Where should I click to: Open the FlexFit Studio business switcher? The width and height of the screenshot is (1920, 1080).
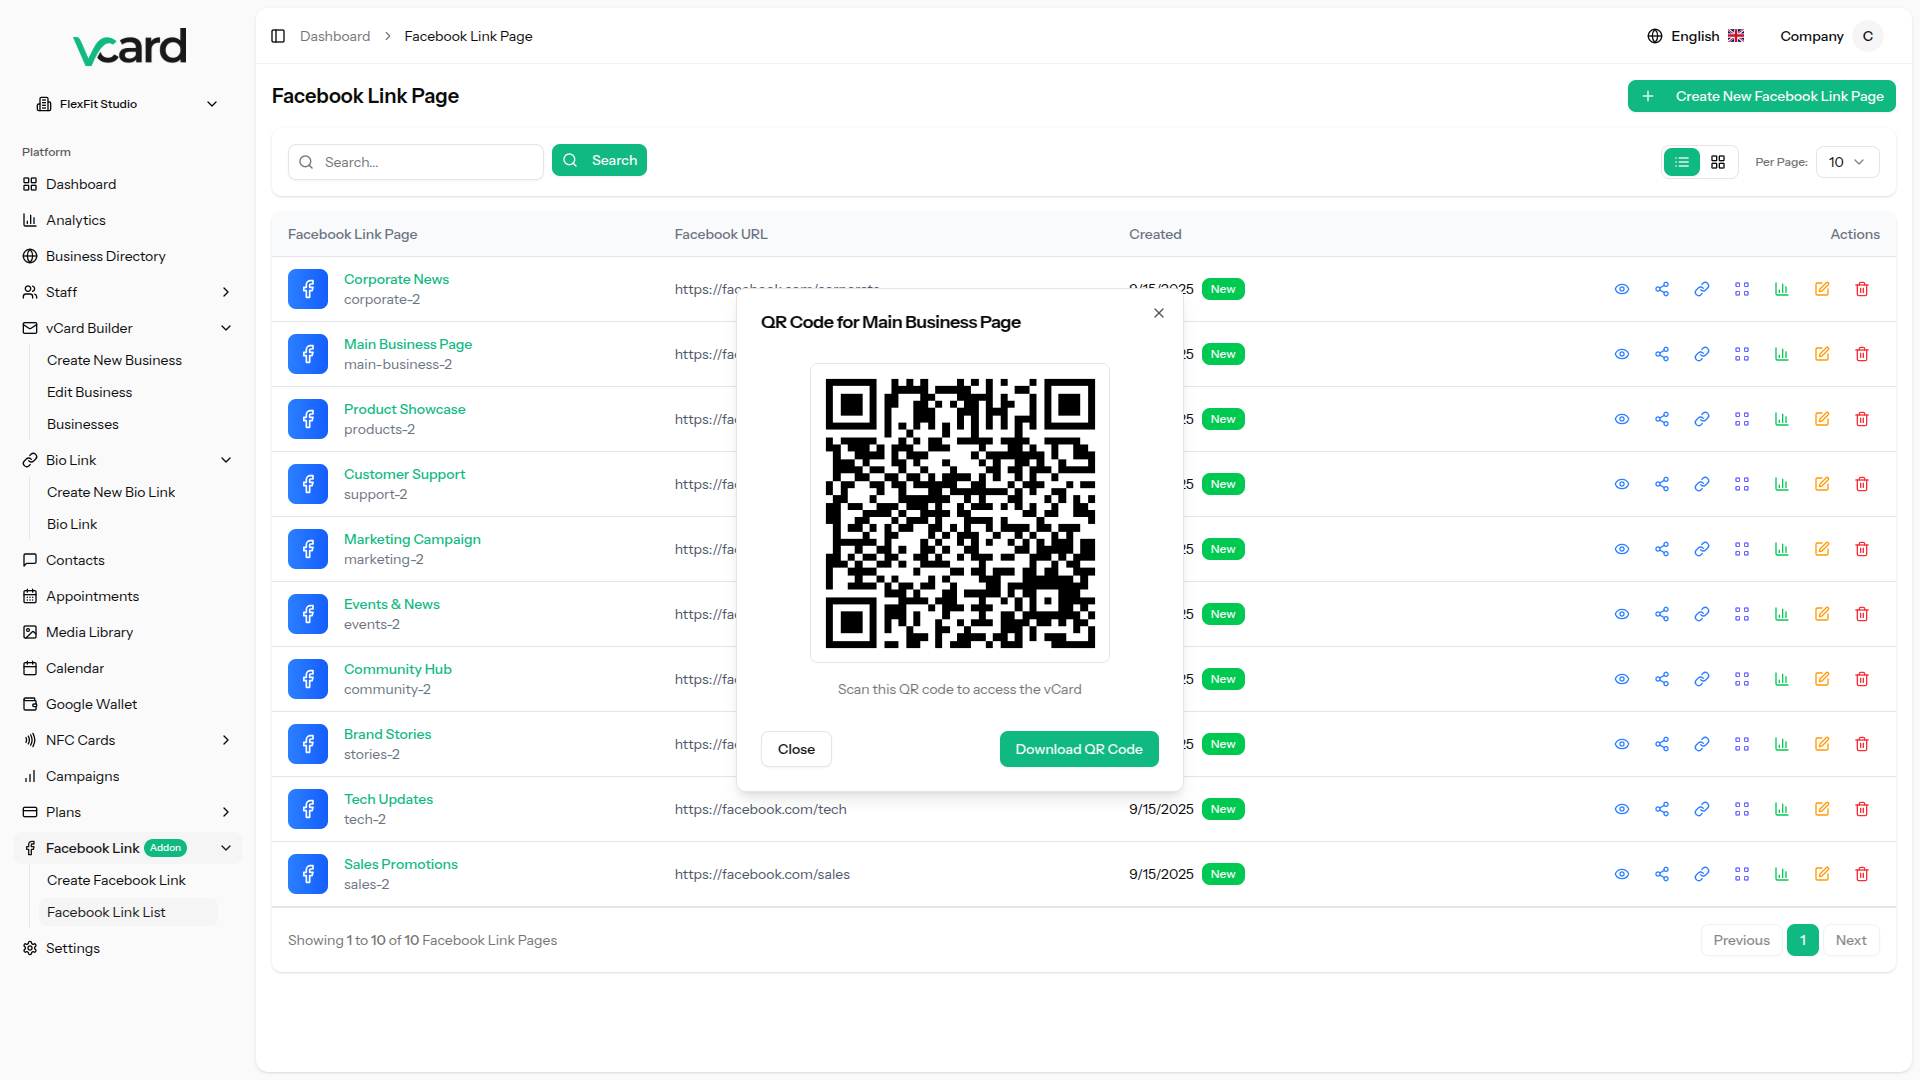tap(127, 104)
